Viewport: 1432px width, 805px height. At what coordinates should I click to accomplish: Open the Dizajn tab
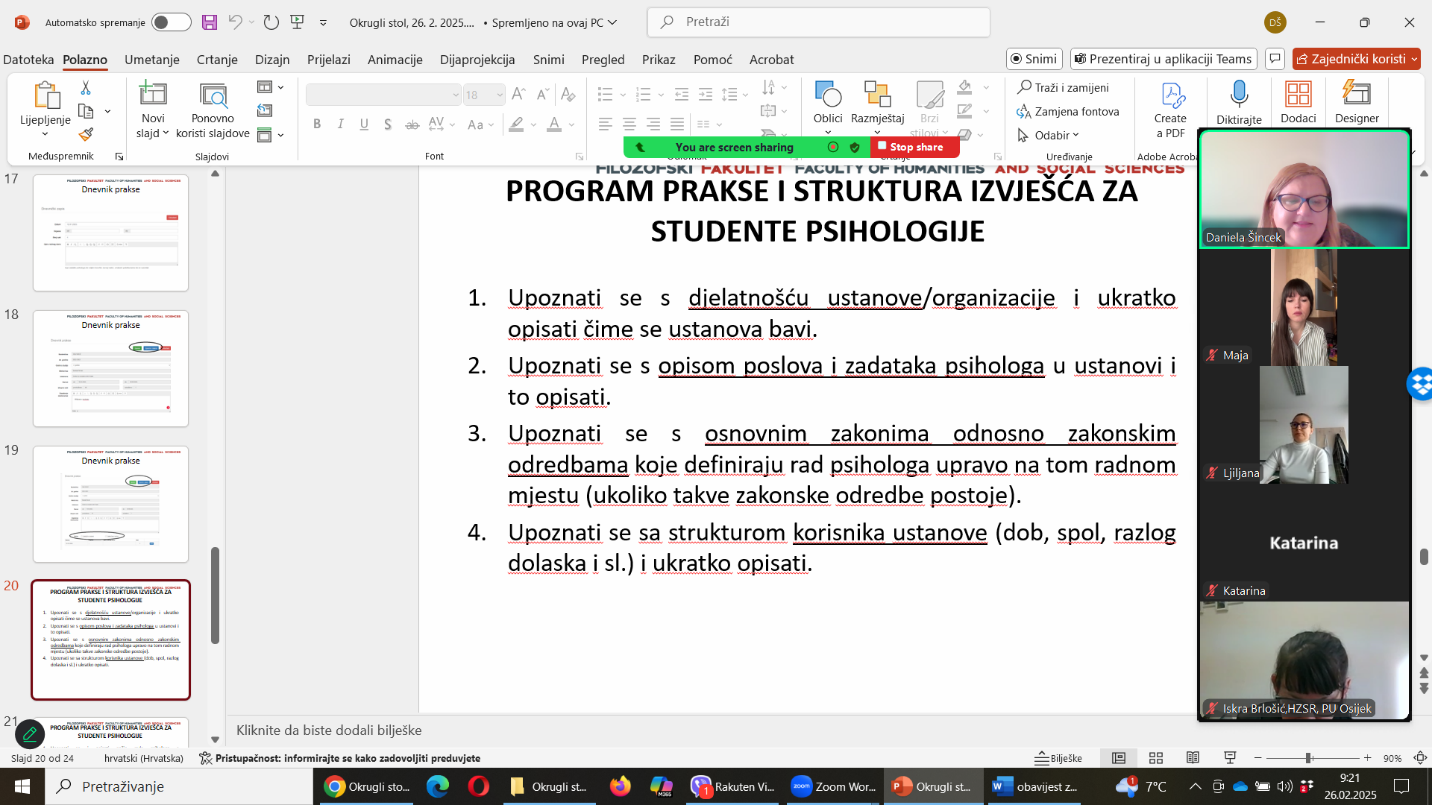272,60
